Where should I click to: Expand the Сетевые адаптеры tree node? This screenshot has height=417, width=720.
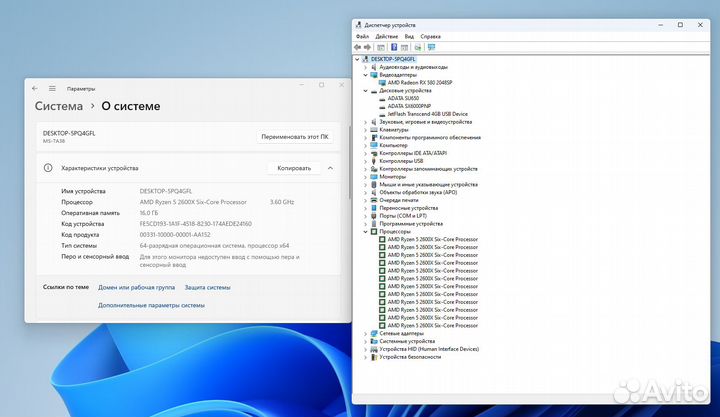(x=365, y=333)
